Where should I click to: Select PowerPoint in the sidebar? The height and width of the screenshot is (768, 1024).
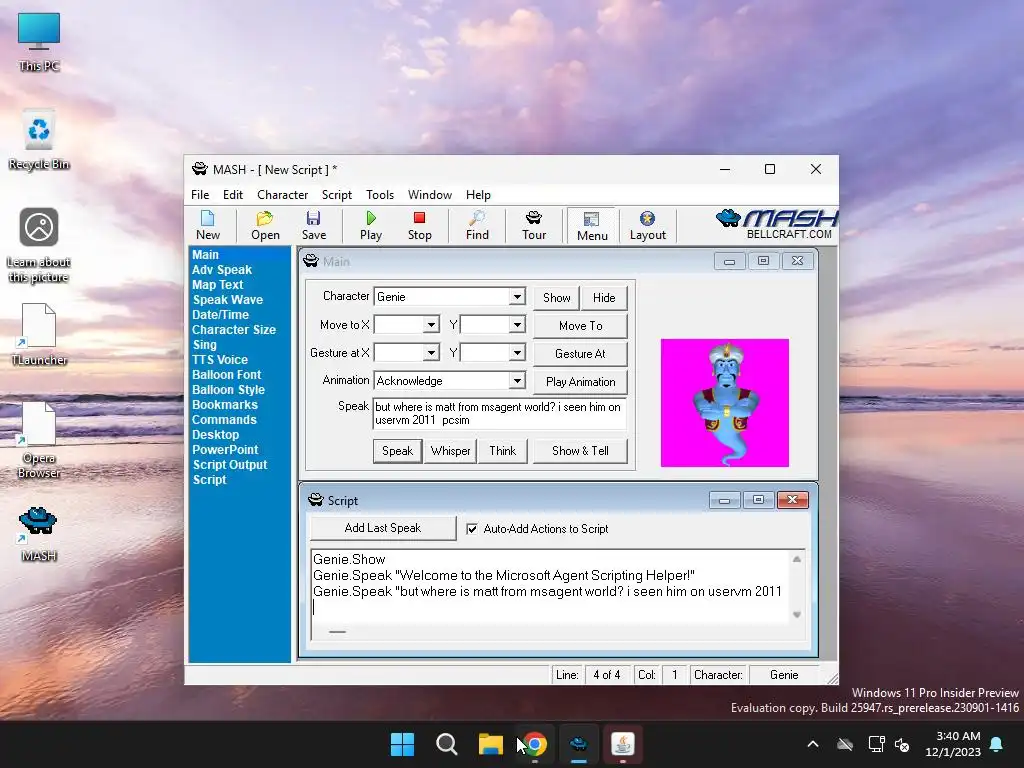225,450
